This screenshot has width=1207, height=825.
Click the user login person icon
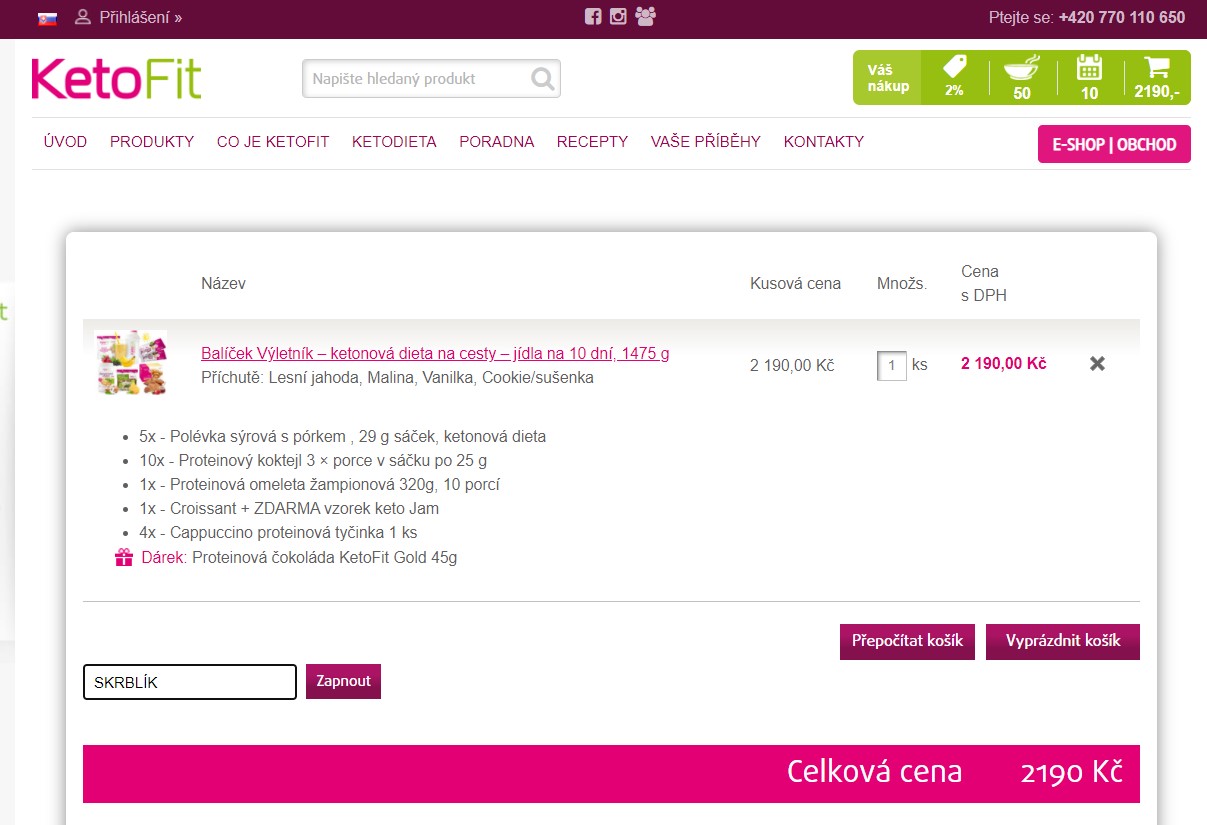click(x=83, y=17)
